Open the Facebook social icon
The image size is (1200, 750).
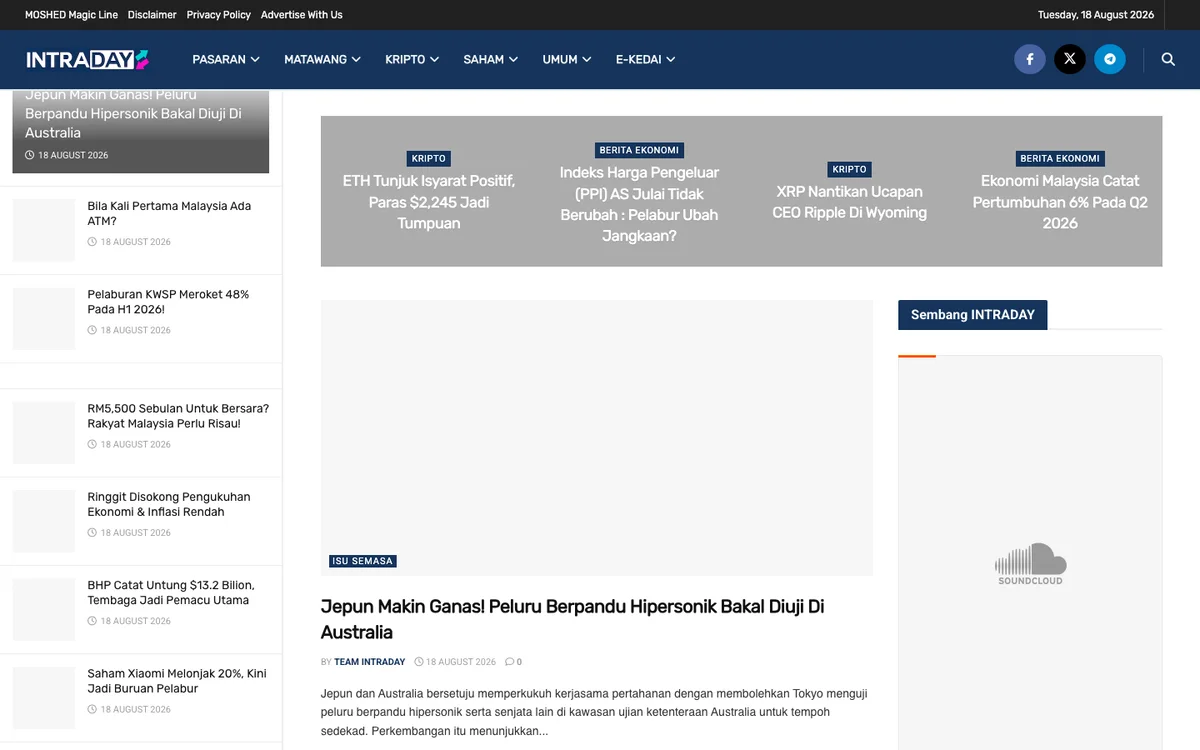(x=1030, y=59)
